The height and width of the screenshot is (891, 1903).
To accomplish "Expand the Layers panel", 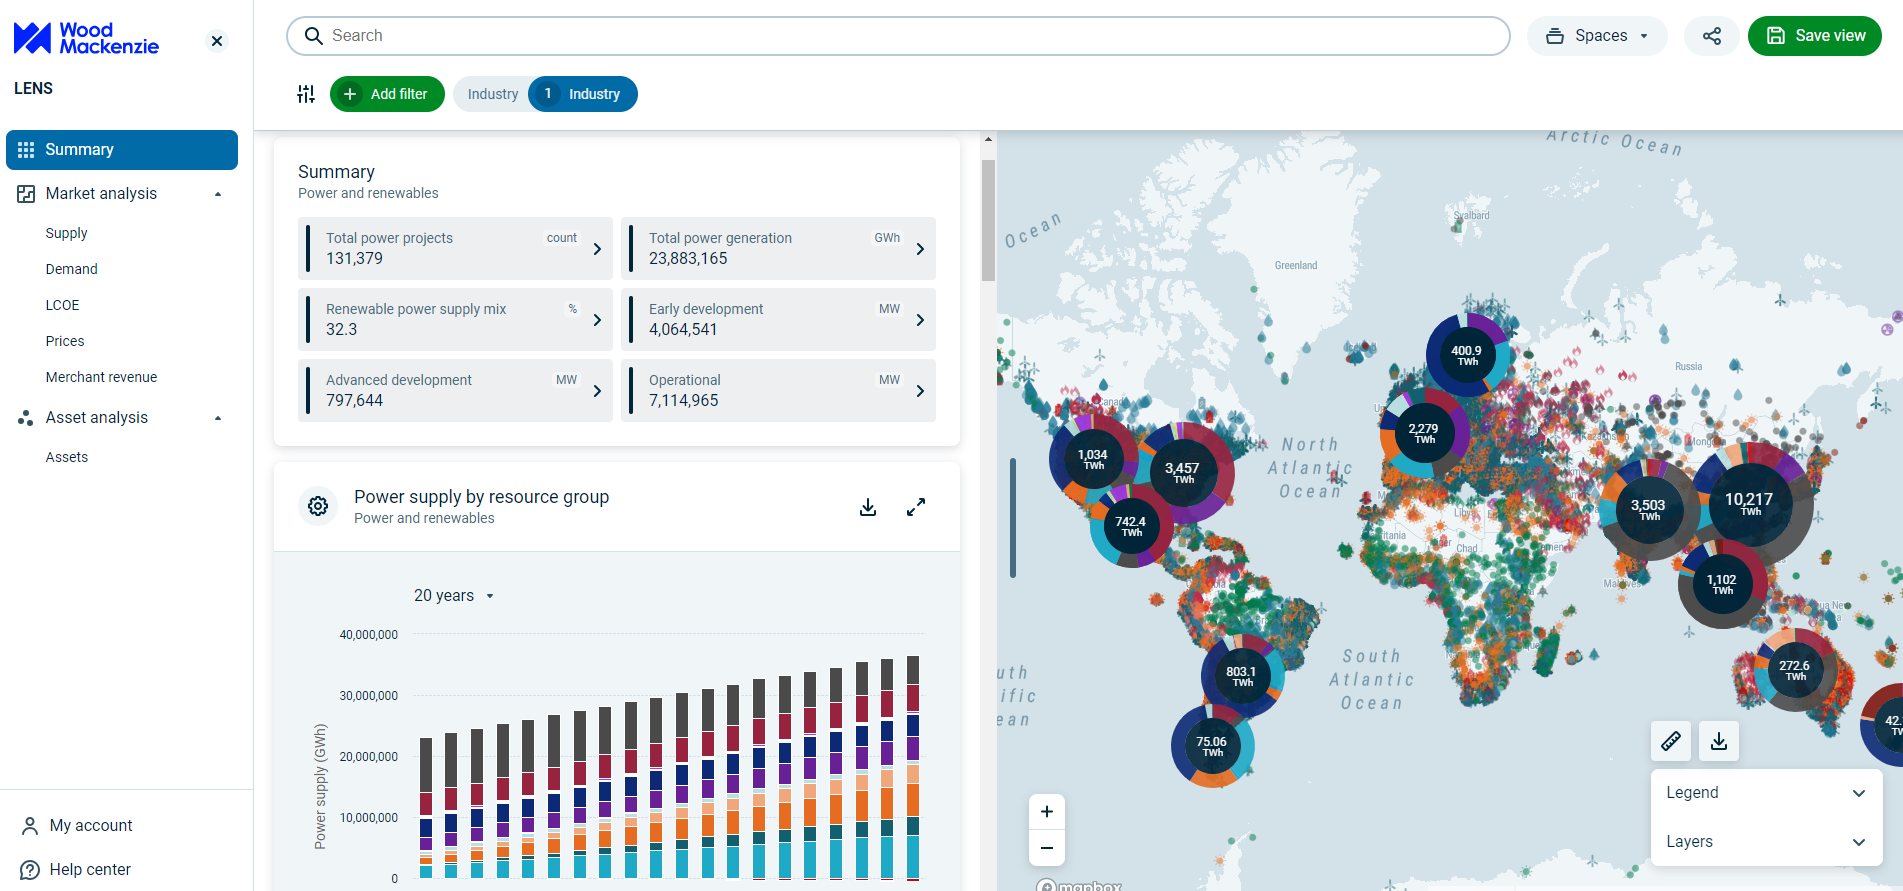I will pos(1765,842).
